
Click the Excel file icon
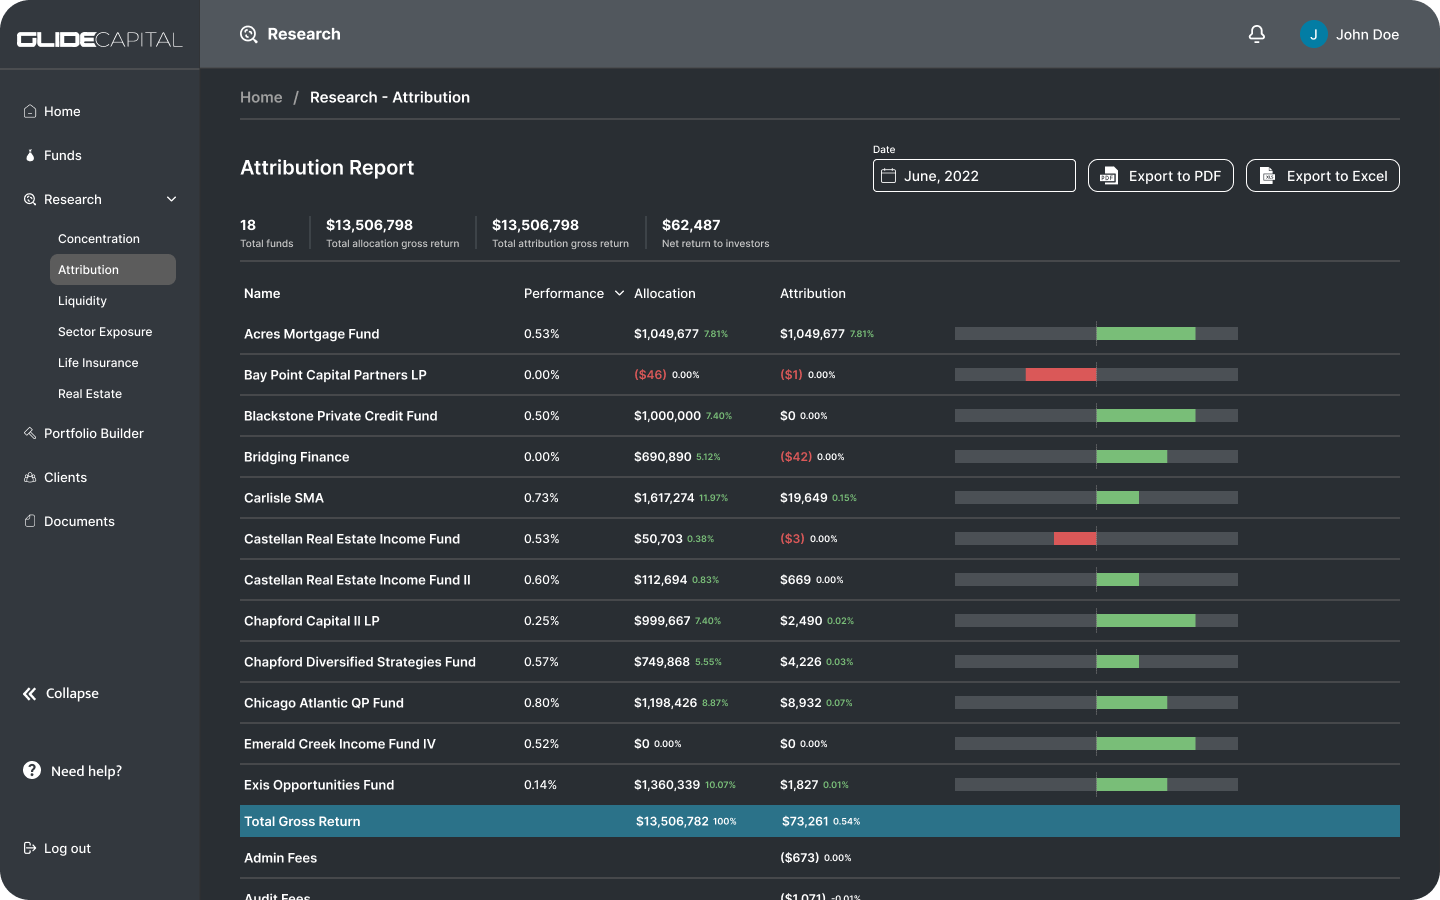pyautogui.click(x=1267, y=176)
